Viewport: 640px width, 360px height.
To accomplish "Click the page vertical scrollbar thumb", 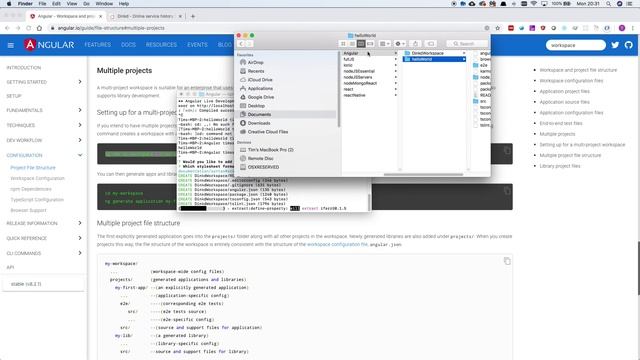I will [x=638, y=268].
